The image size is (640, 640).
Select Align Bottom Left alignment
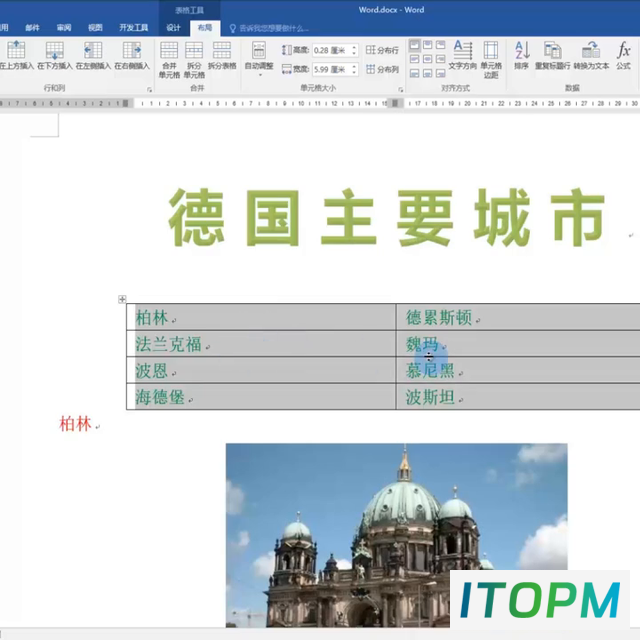click(414, 73)
